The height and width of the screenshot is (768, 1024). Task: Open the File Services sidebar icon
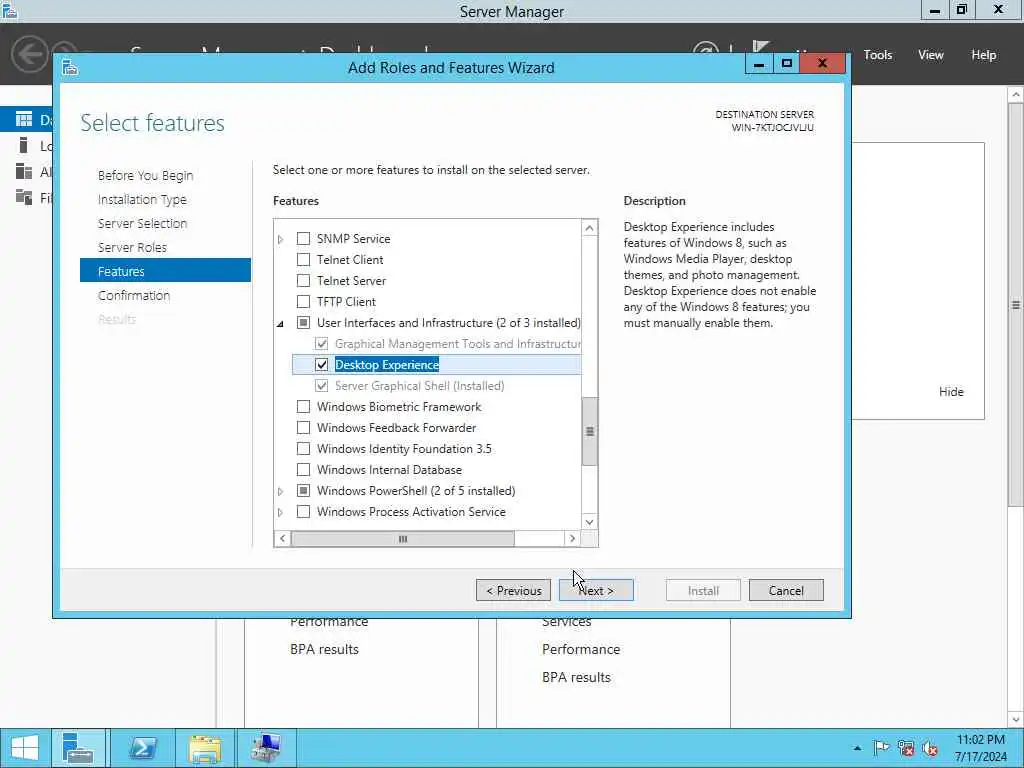(24, 197)
